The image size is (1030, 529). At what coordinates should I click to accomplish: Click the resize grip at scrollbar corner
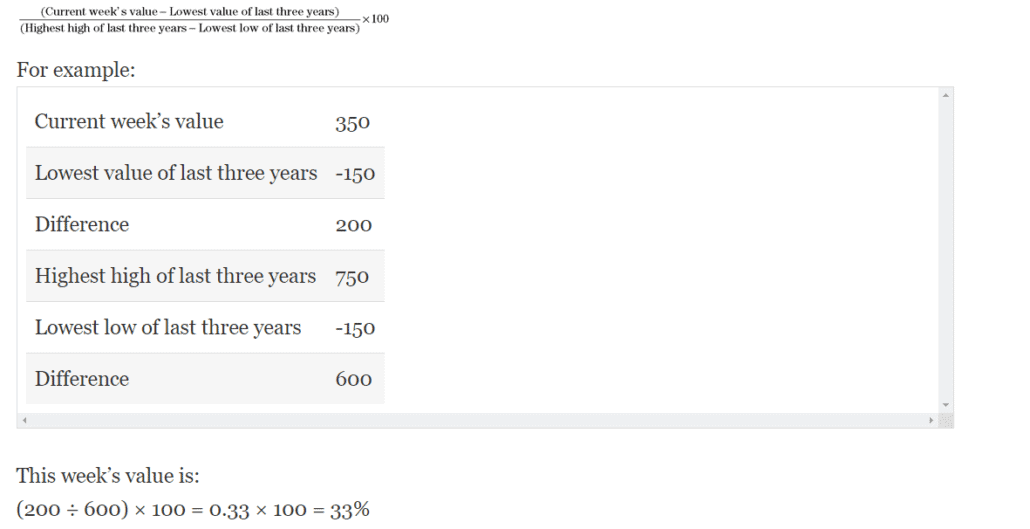point(946,420)
